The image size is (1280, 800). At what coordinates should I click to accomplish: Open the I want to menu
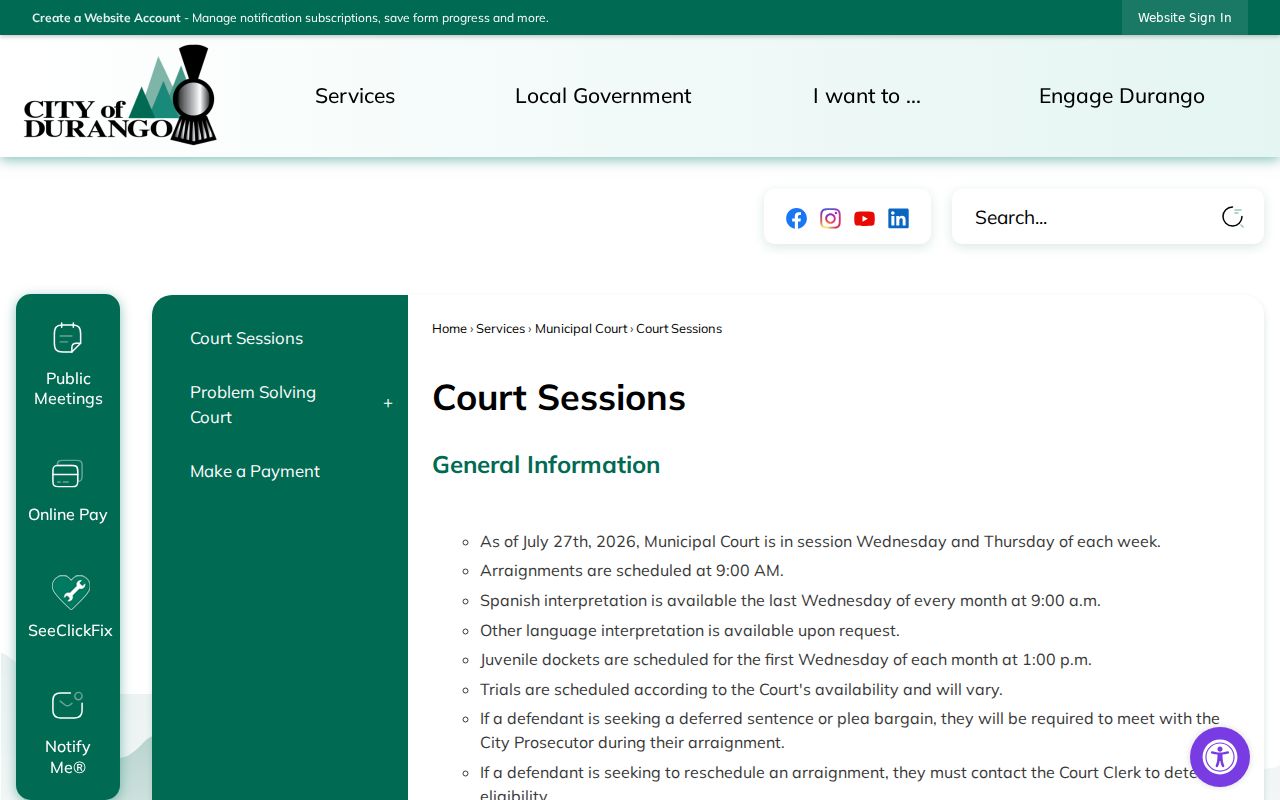(x=867, y=96)
